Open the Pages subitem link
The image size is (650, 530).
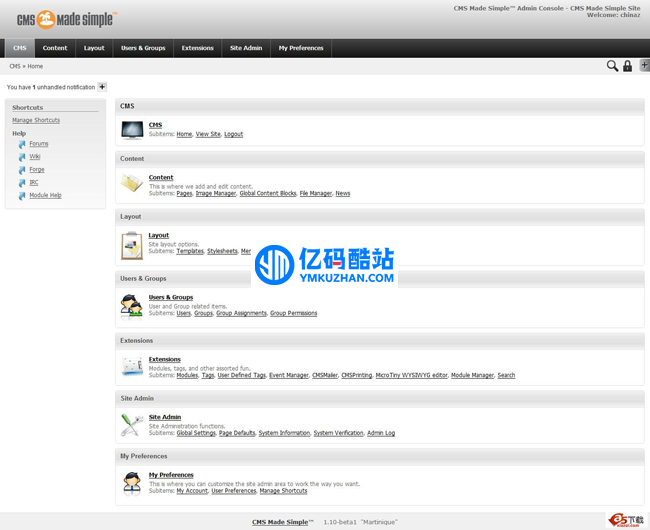(184, 194)
